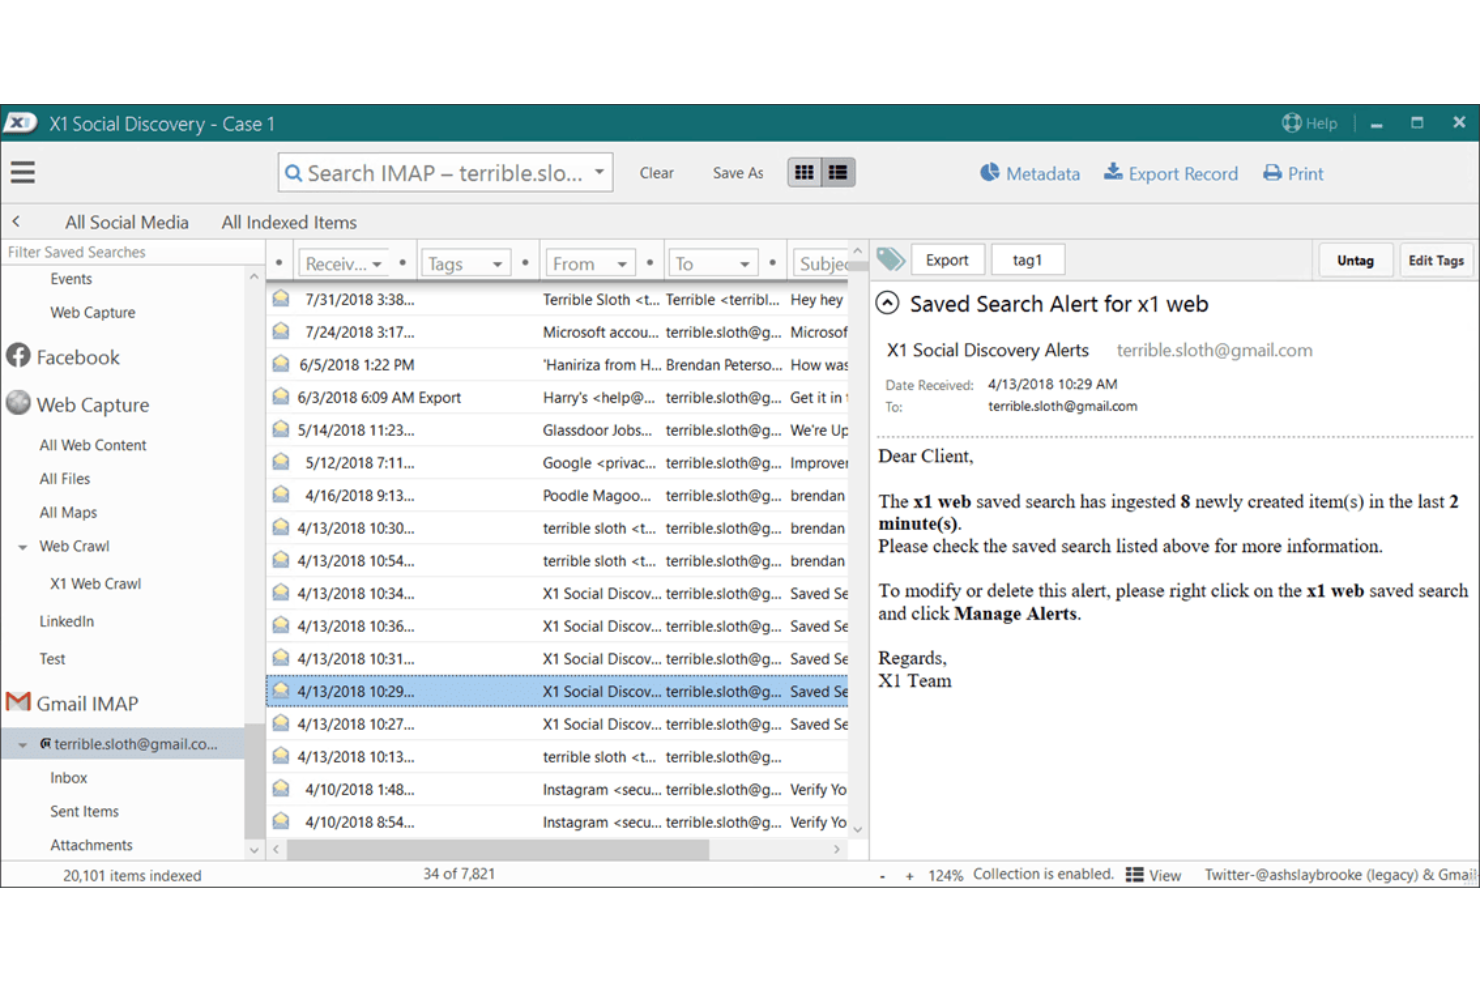Click the Web Capture globe icon
Screen dimensions: 1480x987
click(18, 403)
